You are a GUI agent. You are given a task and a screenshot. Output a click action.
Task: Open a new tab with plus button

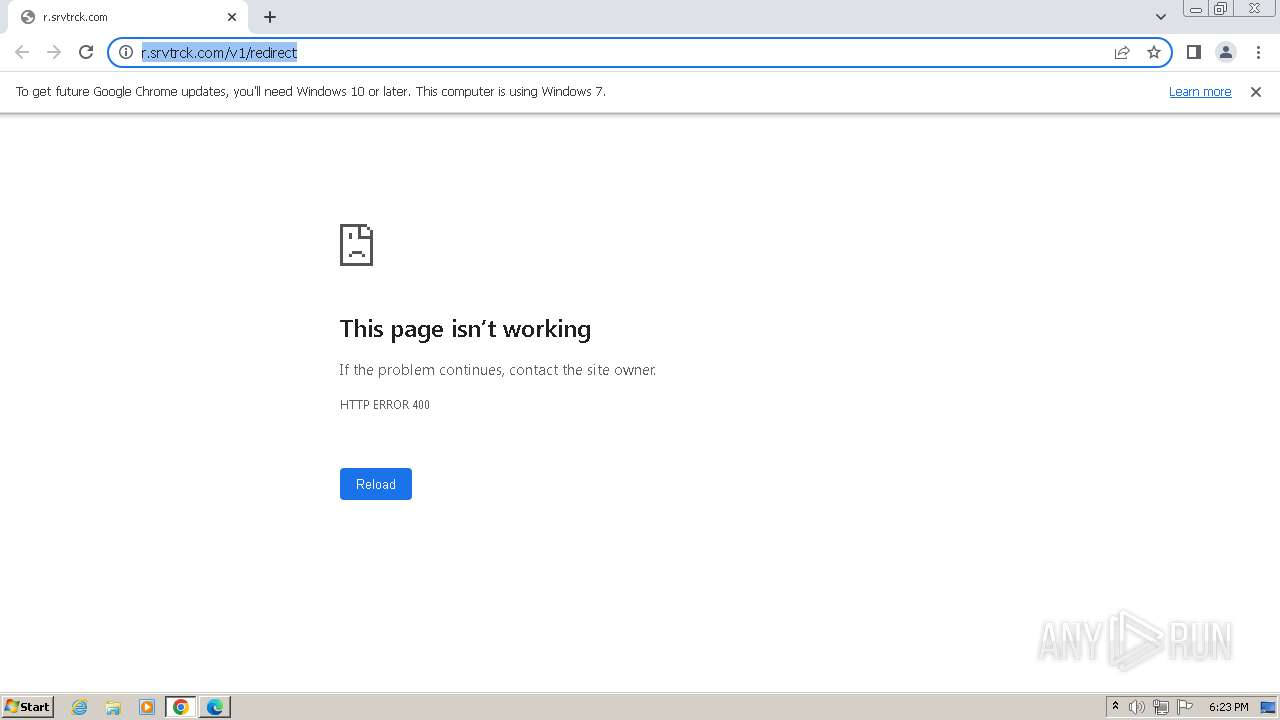(x=270, y=17)
